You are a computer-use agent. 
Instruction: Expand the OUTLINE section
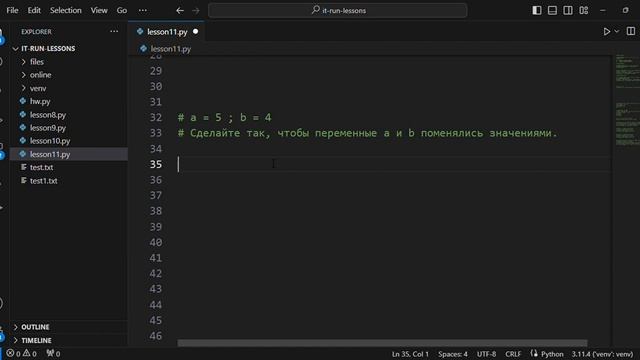[x=35, y=327]
